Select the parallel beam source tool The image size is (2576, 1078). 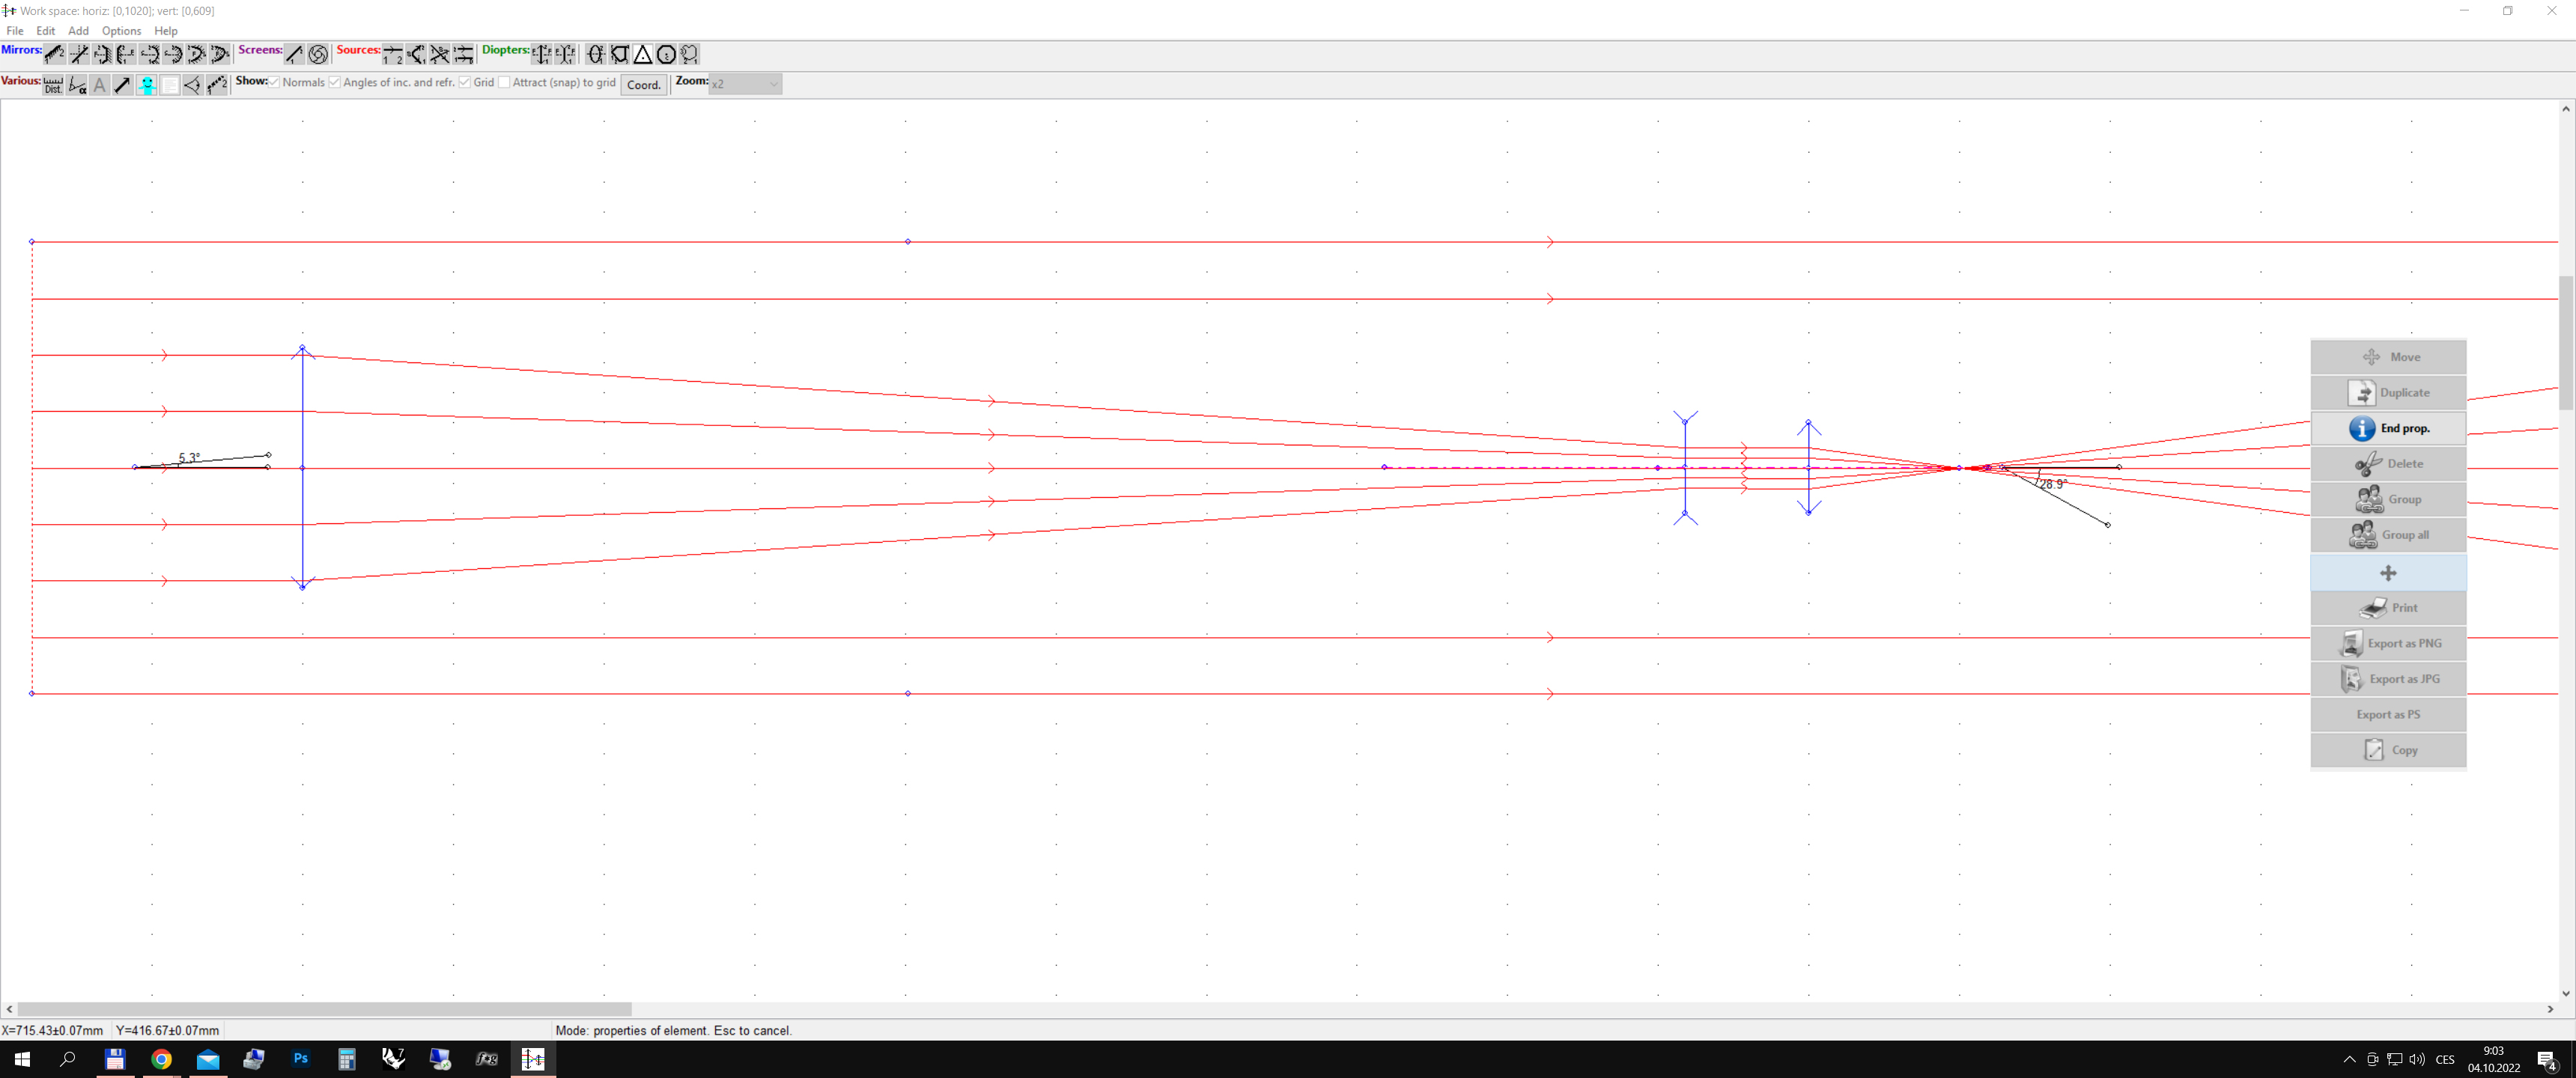click(x=463, y=54)
